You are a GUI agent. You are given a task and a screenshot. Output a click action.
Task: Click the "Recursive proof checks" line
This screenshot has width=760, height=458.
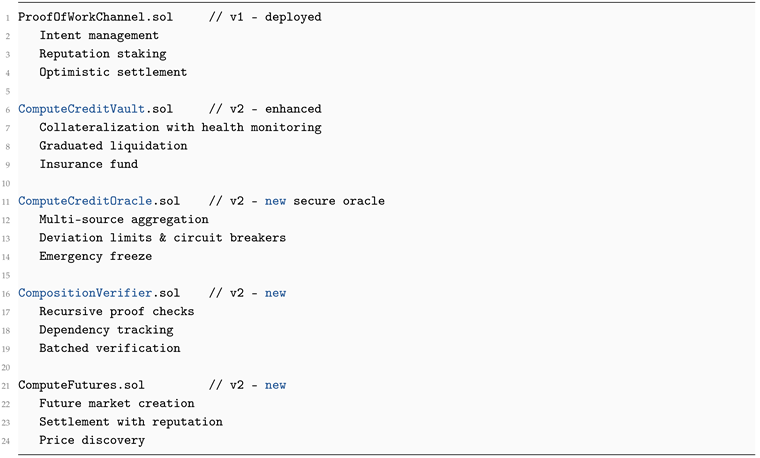point(117,311)
